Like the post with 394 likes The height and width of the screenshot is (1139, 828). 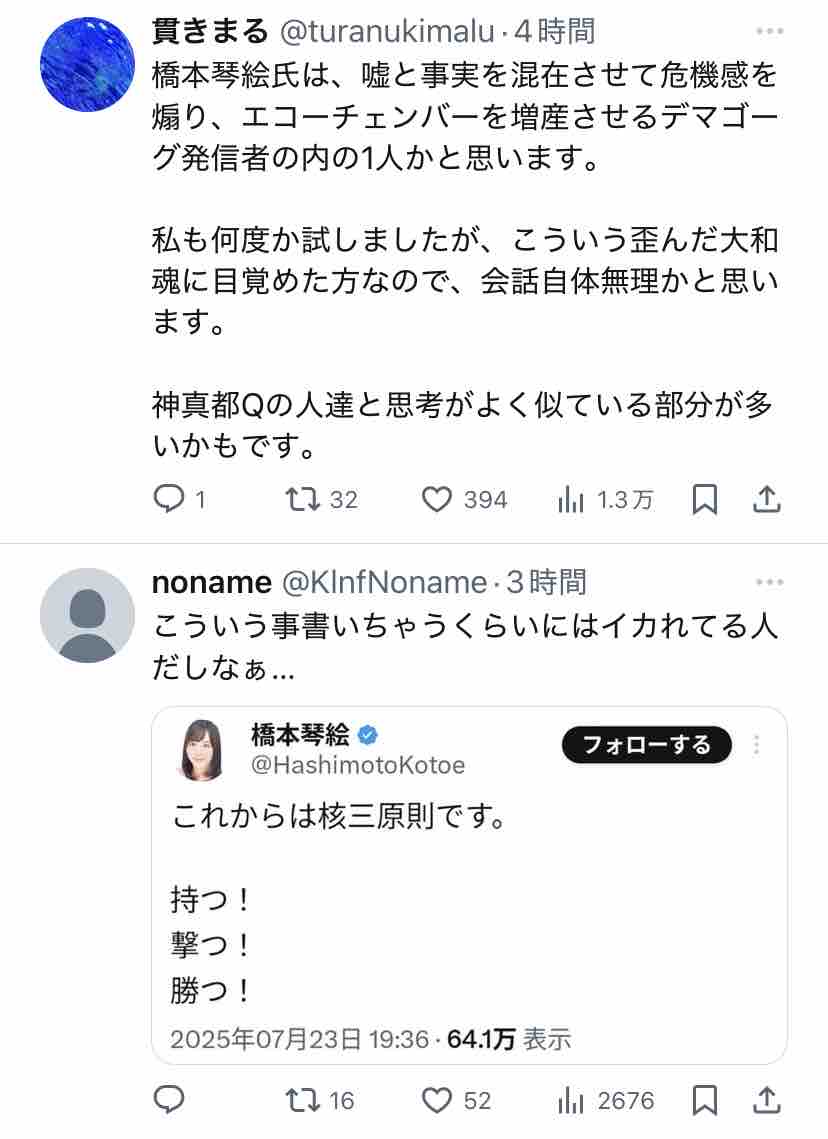click(x=436, y=499)
